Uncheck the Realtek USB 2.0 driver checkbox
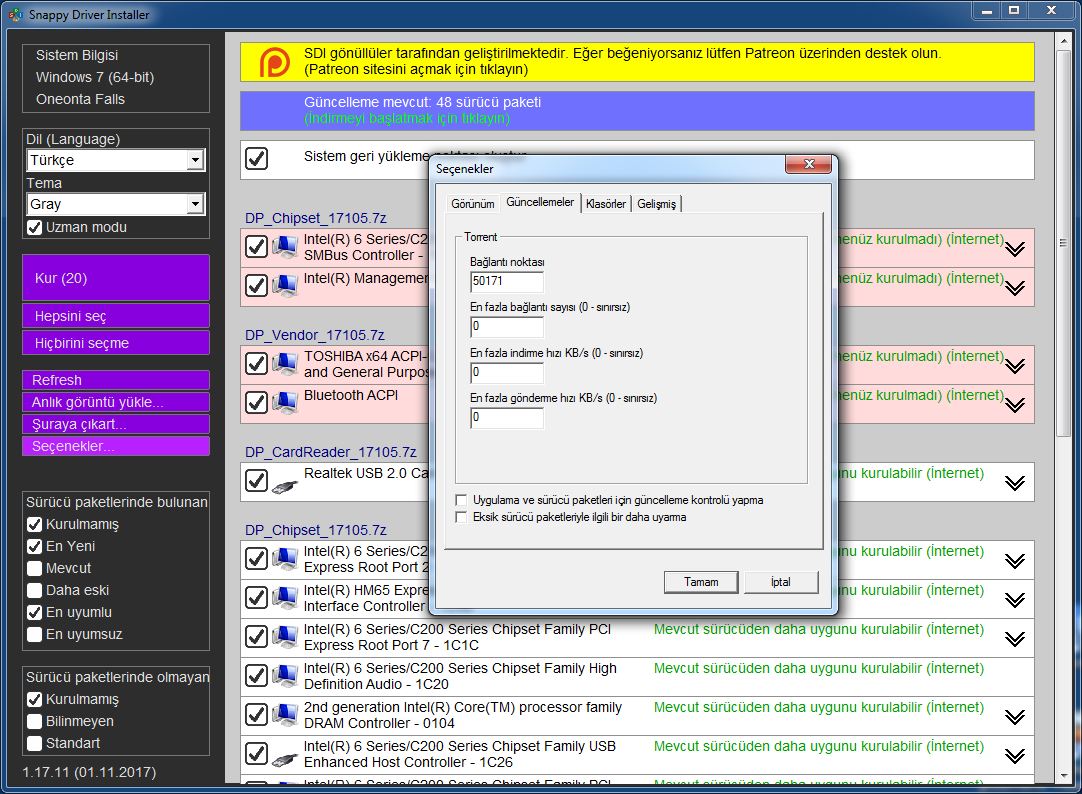 click(256, 480)
